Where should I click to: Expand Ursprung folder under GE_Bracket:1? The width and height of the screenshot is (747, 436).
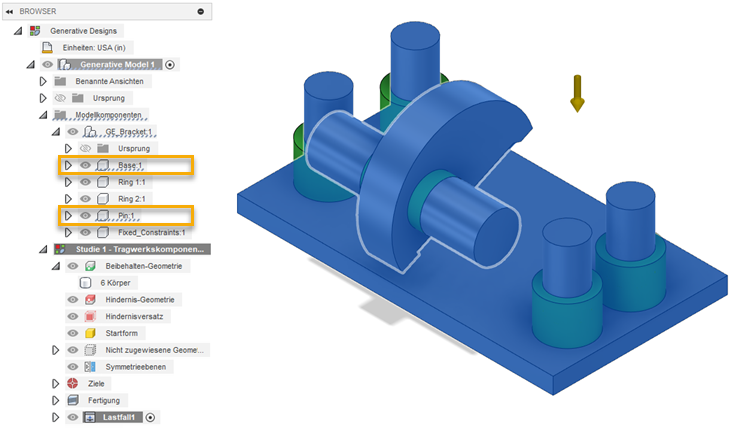(68, 149)
